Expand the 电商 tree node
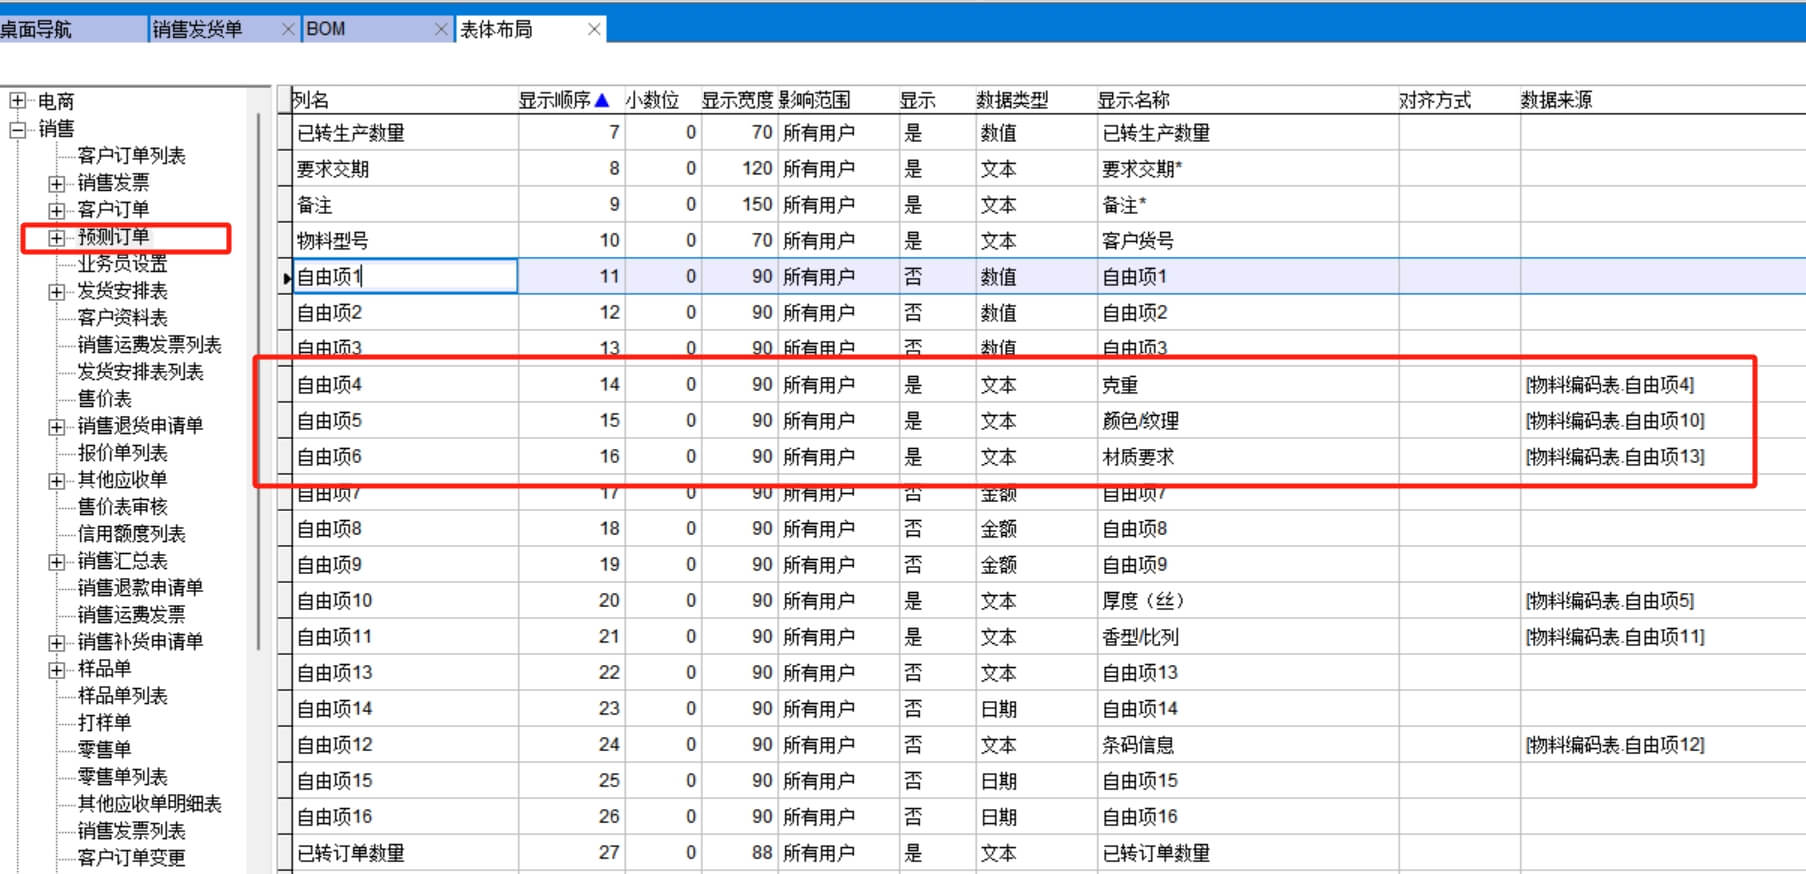This screenshot has height=874, width=1806. point(17,101)
